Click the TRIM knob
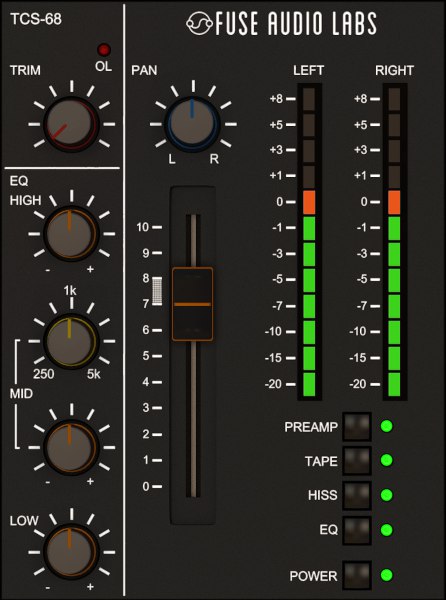This screenshot has width=446, height=600. click(71, 124)
